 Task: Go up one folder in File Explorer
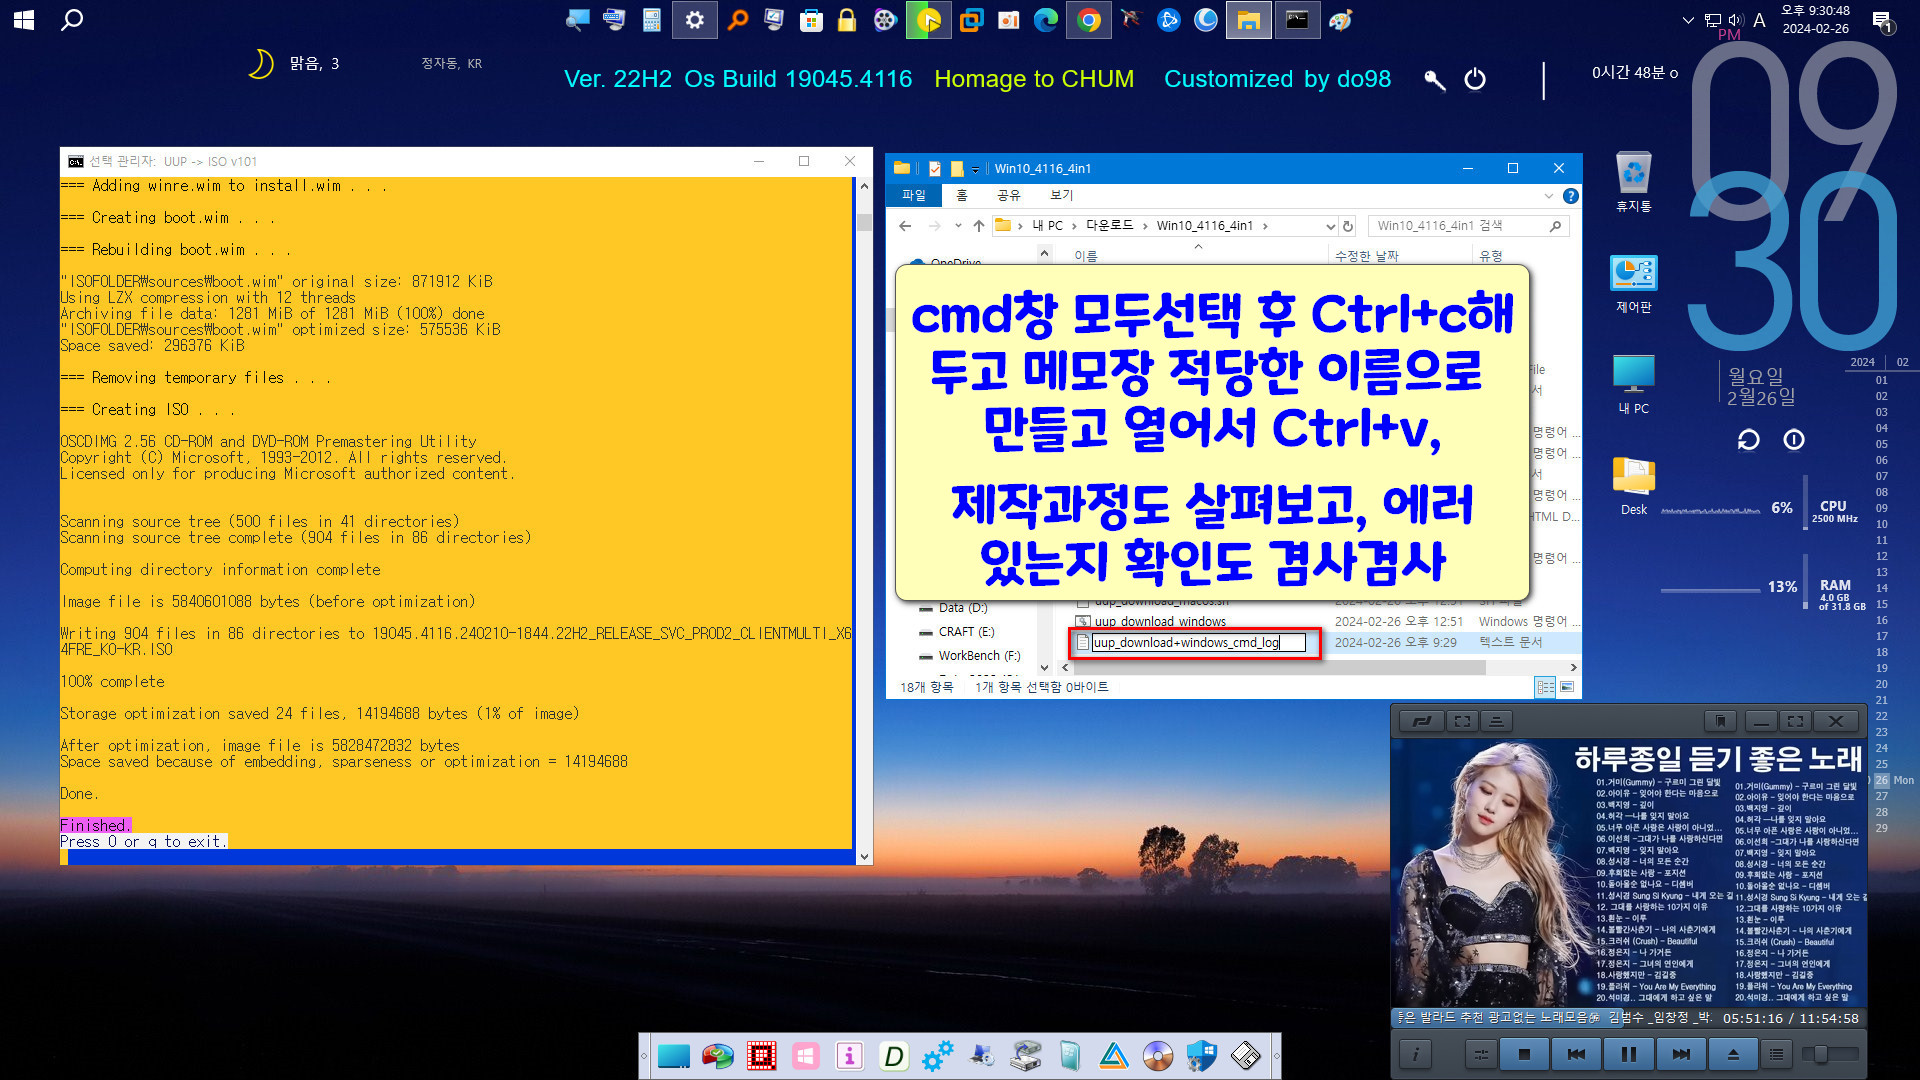click(x=978, y=226)
